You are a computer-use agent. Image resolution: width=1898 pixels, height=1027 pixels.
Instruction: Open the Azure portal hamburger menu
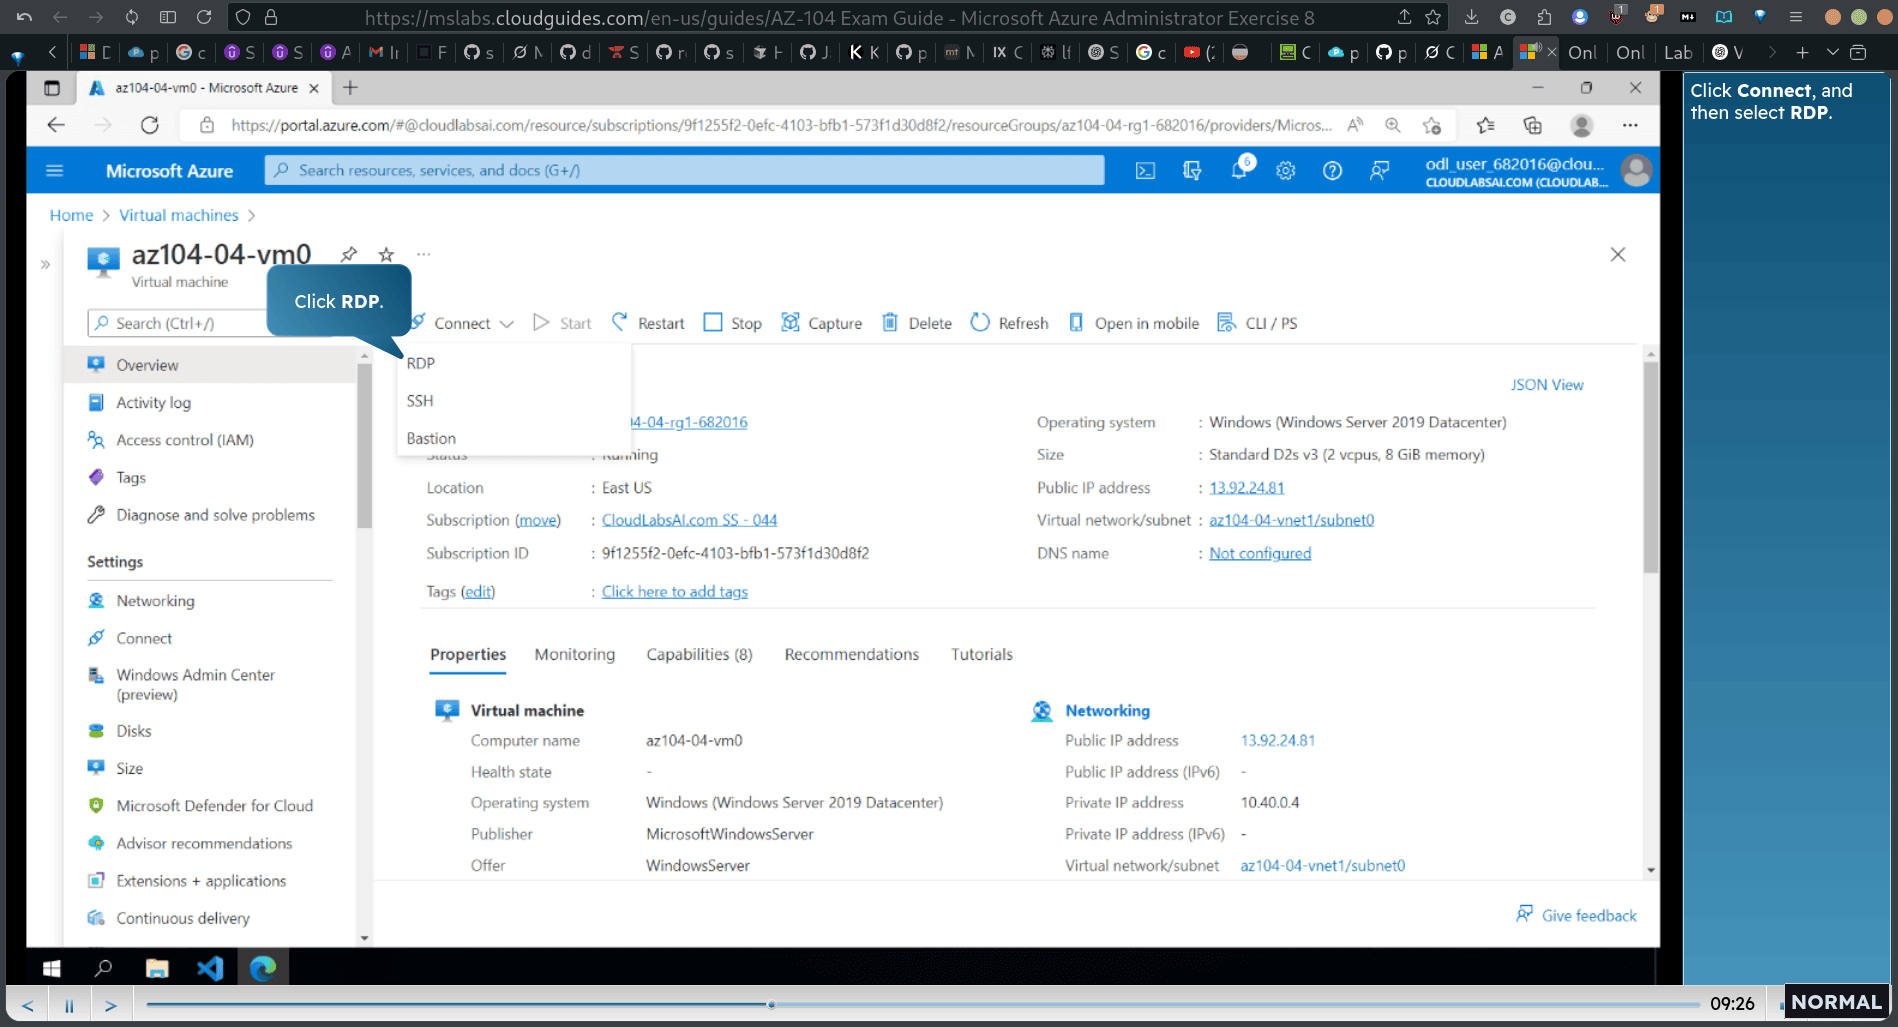click(55, 171)
